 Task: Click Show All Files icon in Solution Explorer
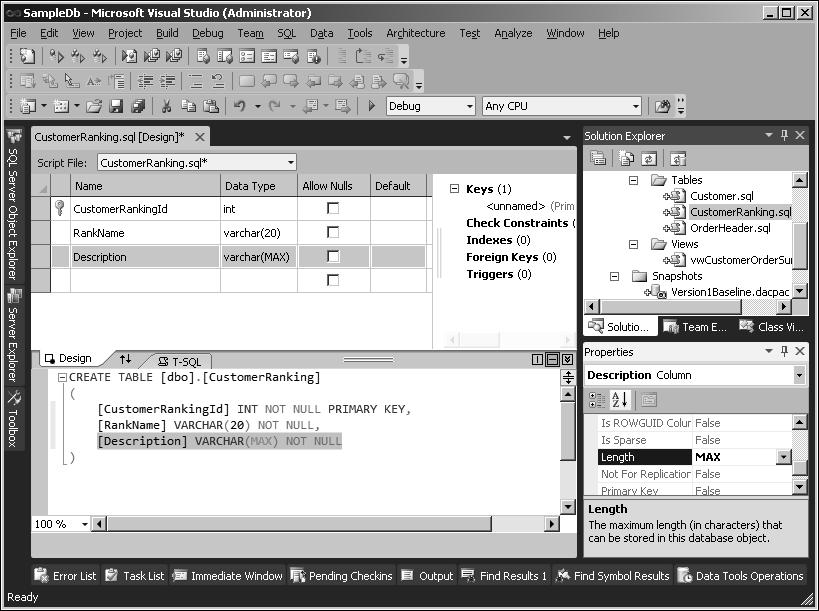tap(626, 158)
